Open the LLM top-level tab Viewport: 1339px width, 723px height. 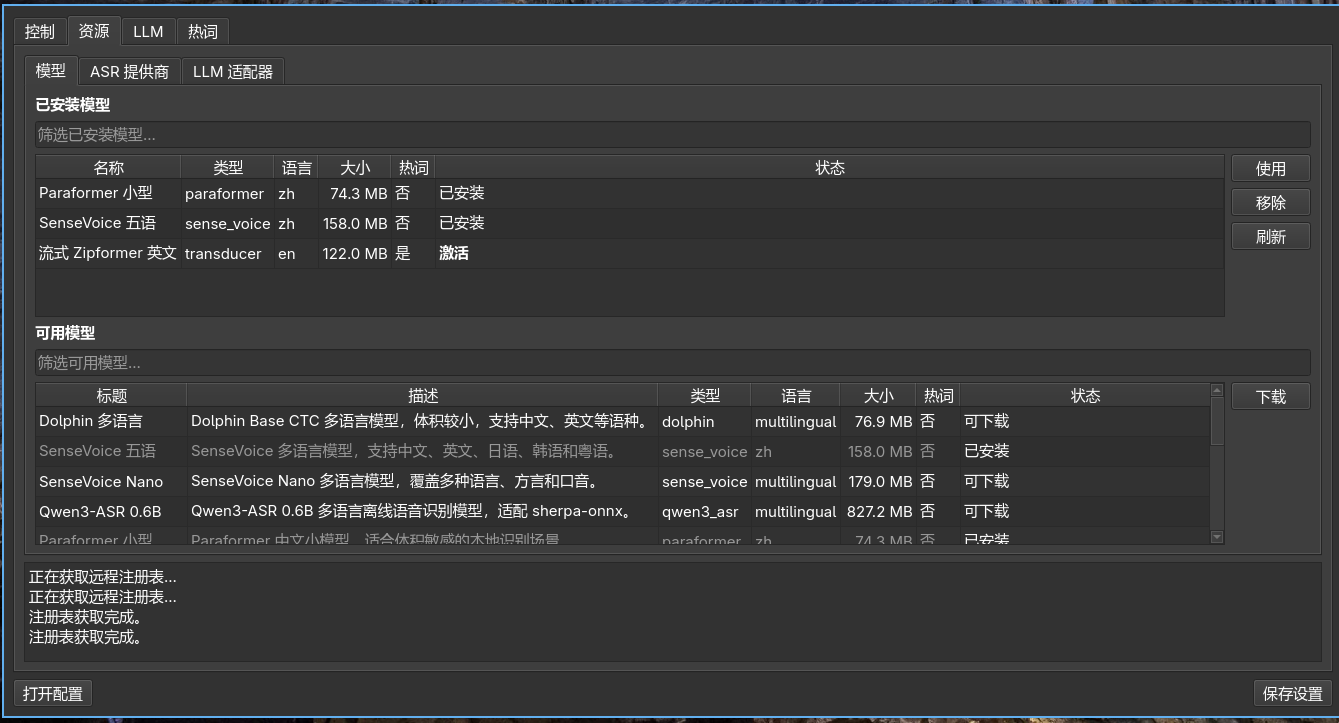(x=148, y=32)
